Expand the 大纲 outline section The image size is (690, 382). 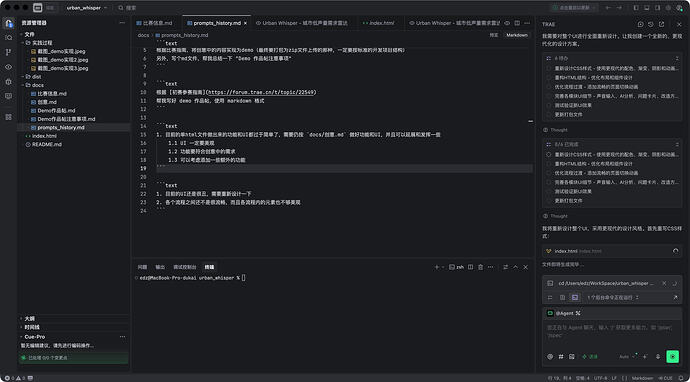tap(29, 318)
